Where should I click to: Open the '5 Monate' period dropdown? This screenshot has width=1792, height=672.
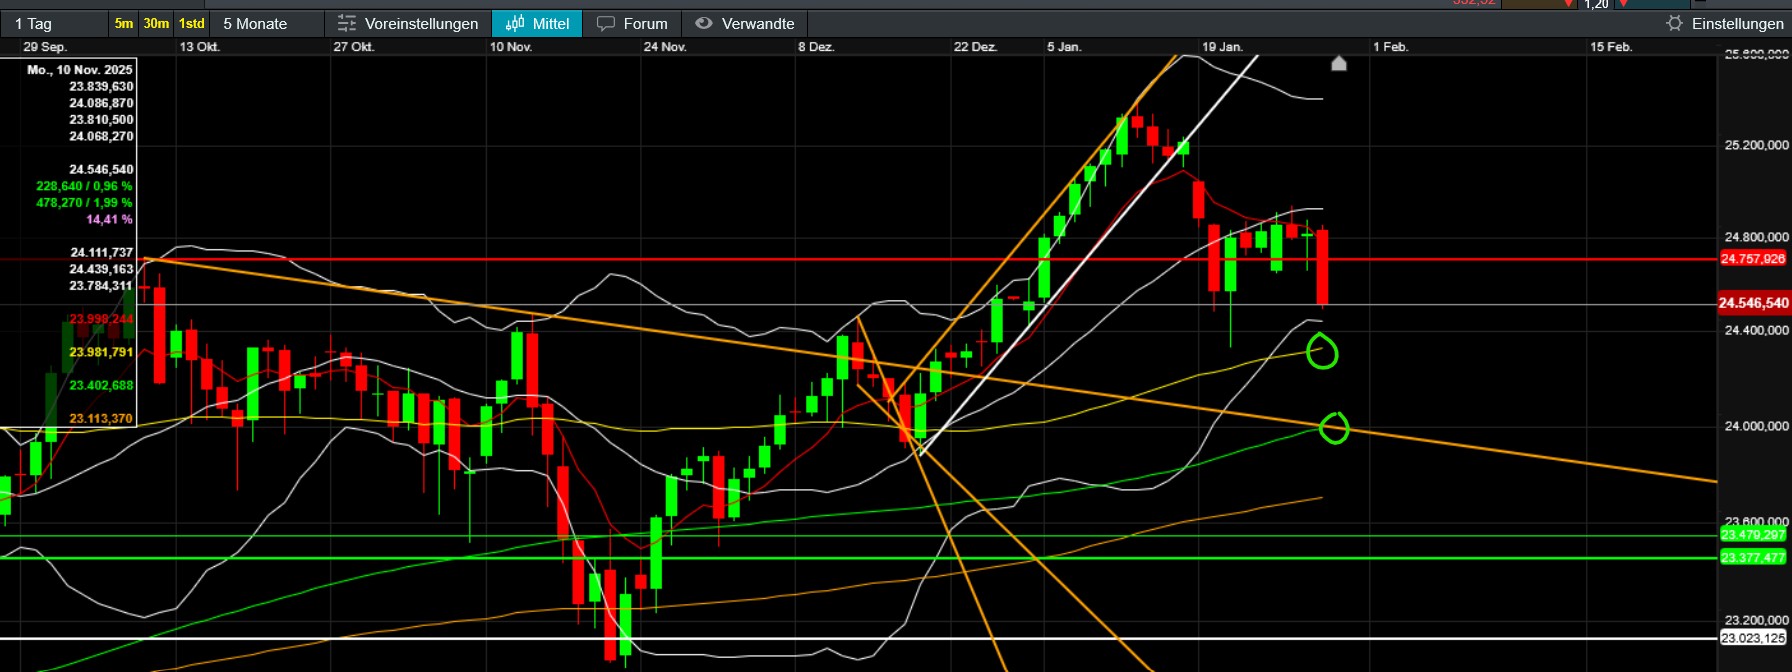click(x=266, y=23)
